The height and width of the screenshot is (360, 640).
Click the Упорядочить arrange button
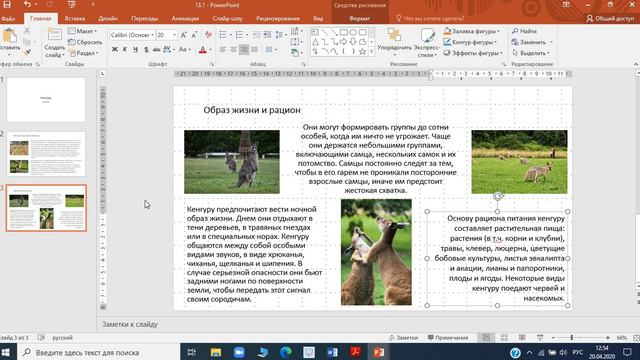(x=394, y=42)
